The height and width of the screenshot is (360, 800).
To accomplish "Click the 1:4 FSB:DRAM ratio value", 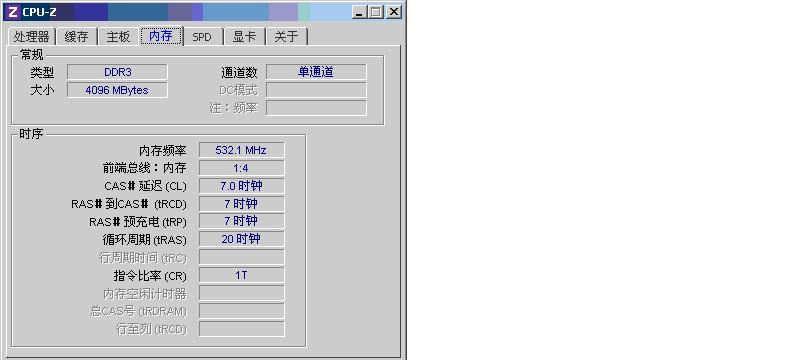I will click(241, 168).
